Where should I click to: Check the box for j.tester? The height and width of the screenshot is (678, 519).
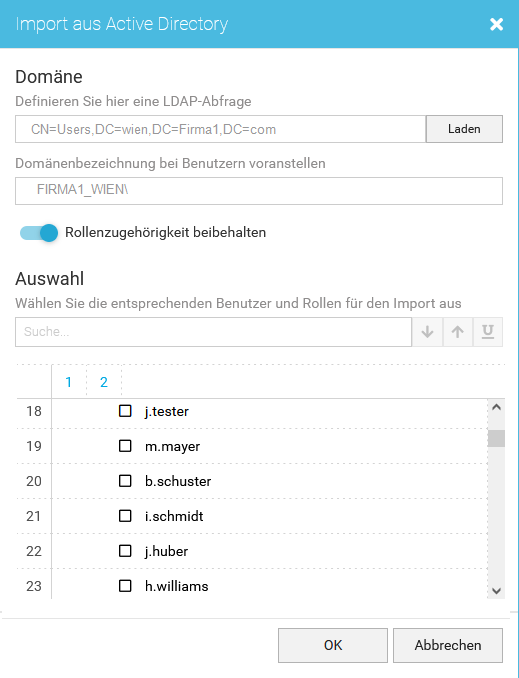coord(125,411)
